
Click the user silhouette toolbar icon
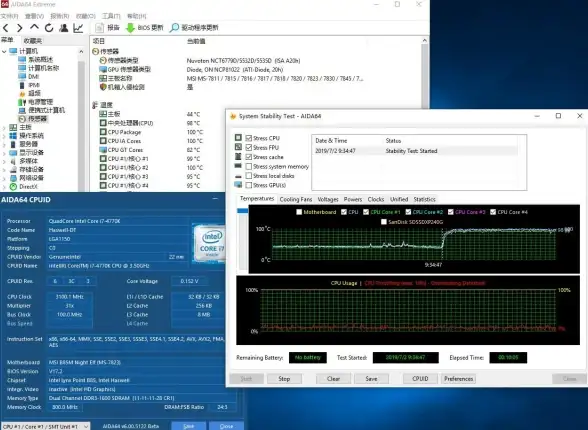pyautogui.click(x=63, y=28)
